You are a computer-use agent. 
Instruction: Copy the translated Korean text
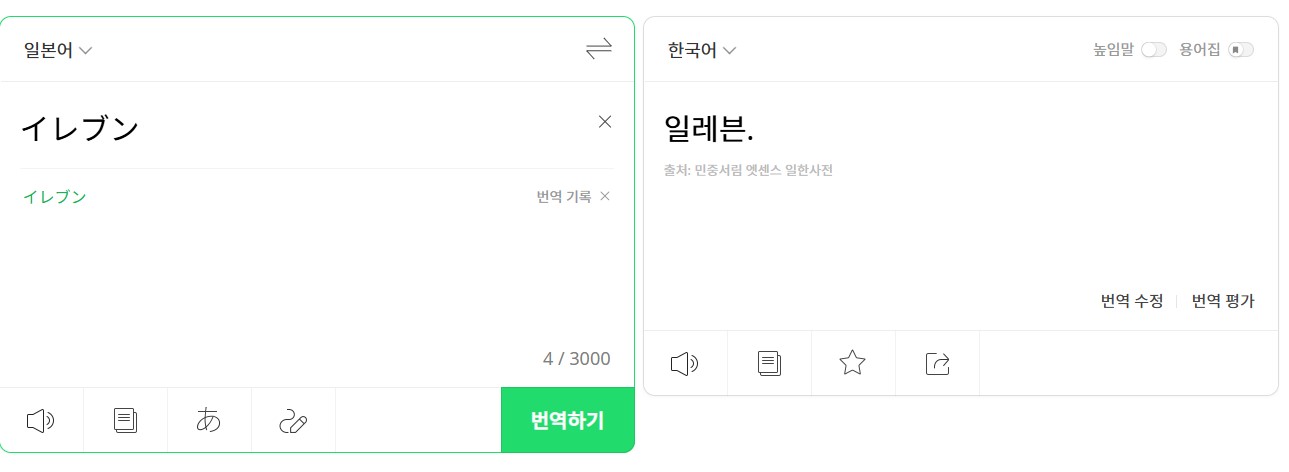pos(769,363)
